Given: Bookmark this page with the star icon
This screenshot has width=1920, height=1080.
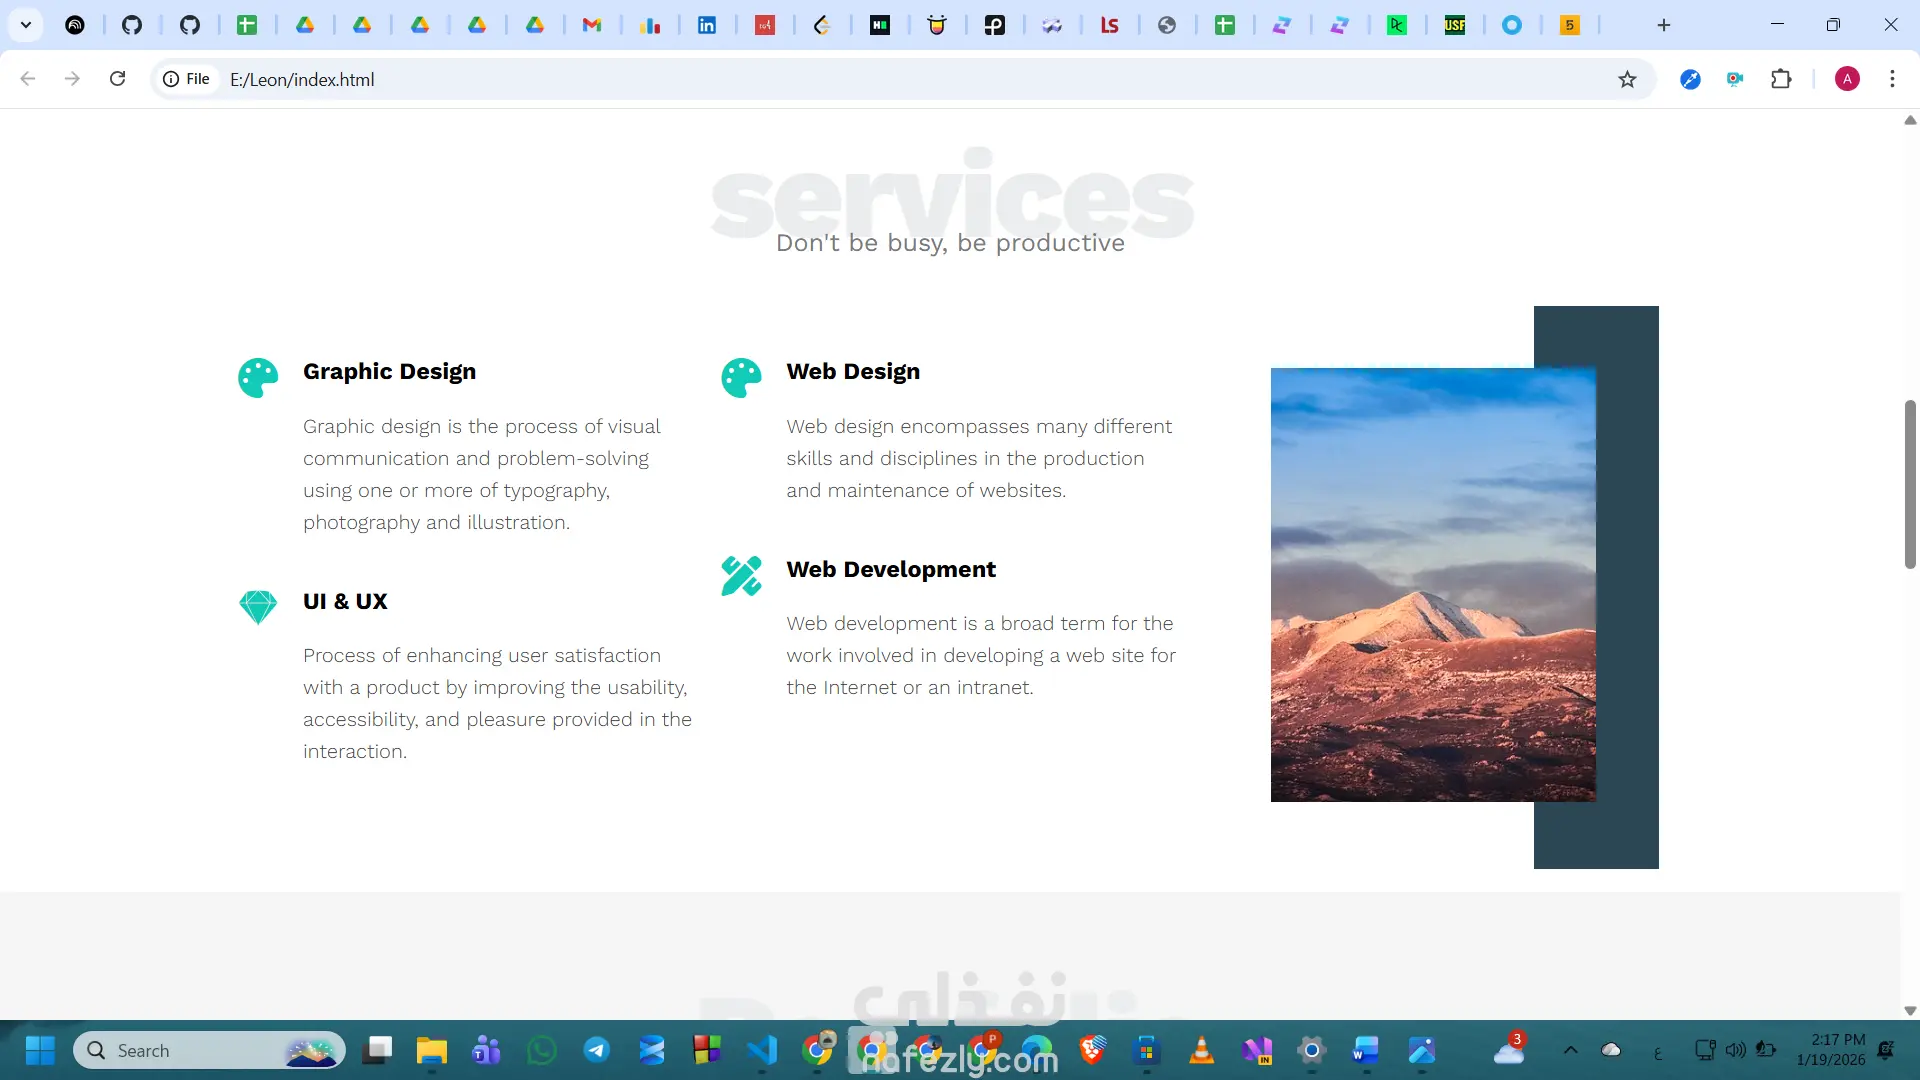Looking at the screenshot, I should (1627, 79).
